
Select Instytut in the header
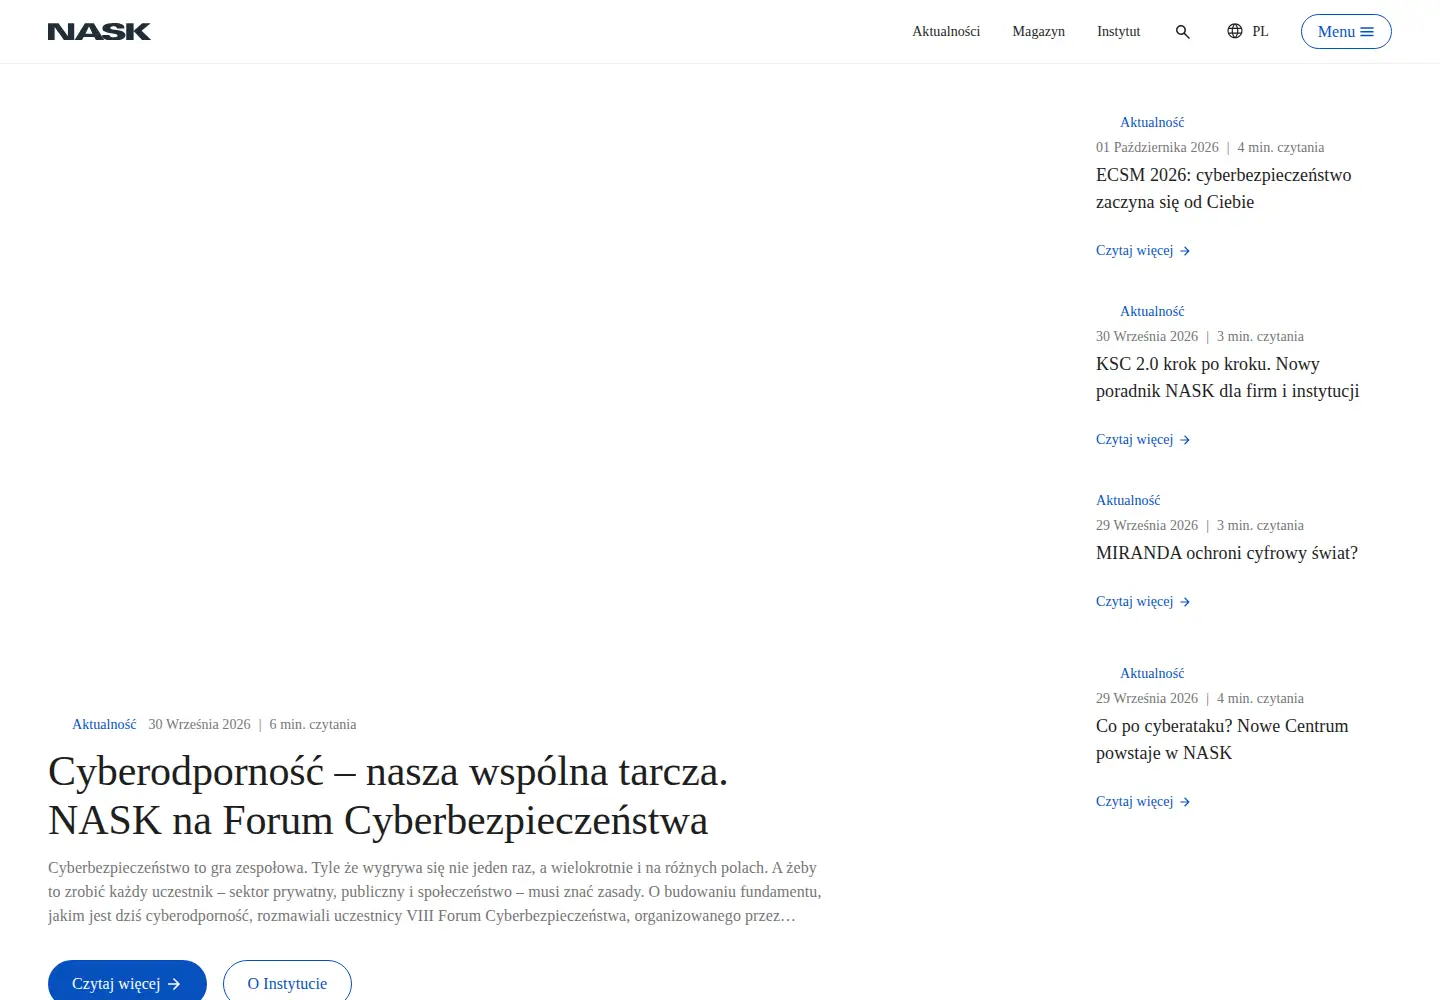pyautogui.click(x=1118, y=32)
